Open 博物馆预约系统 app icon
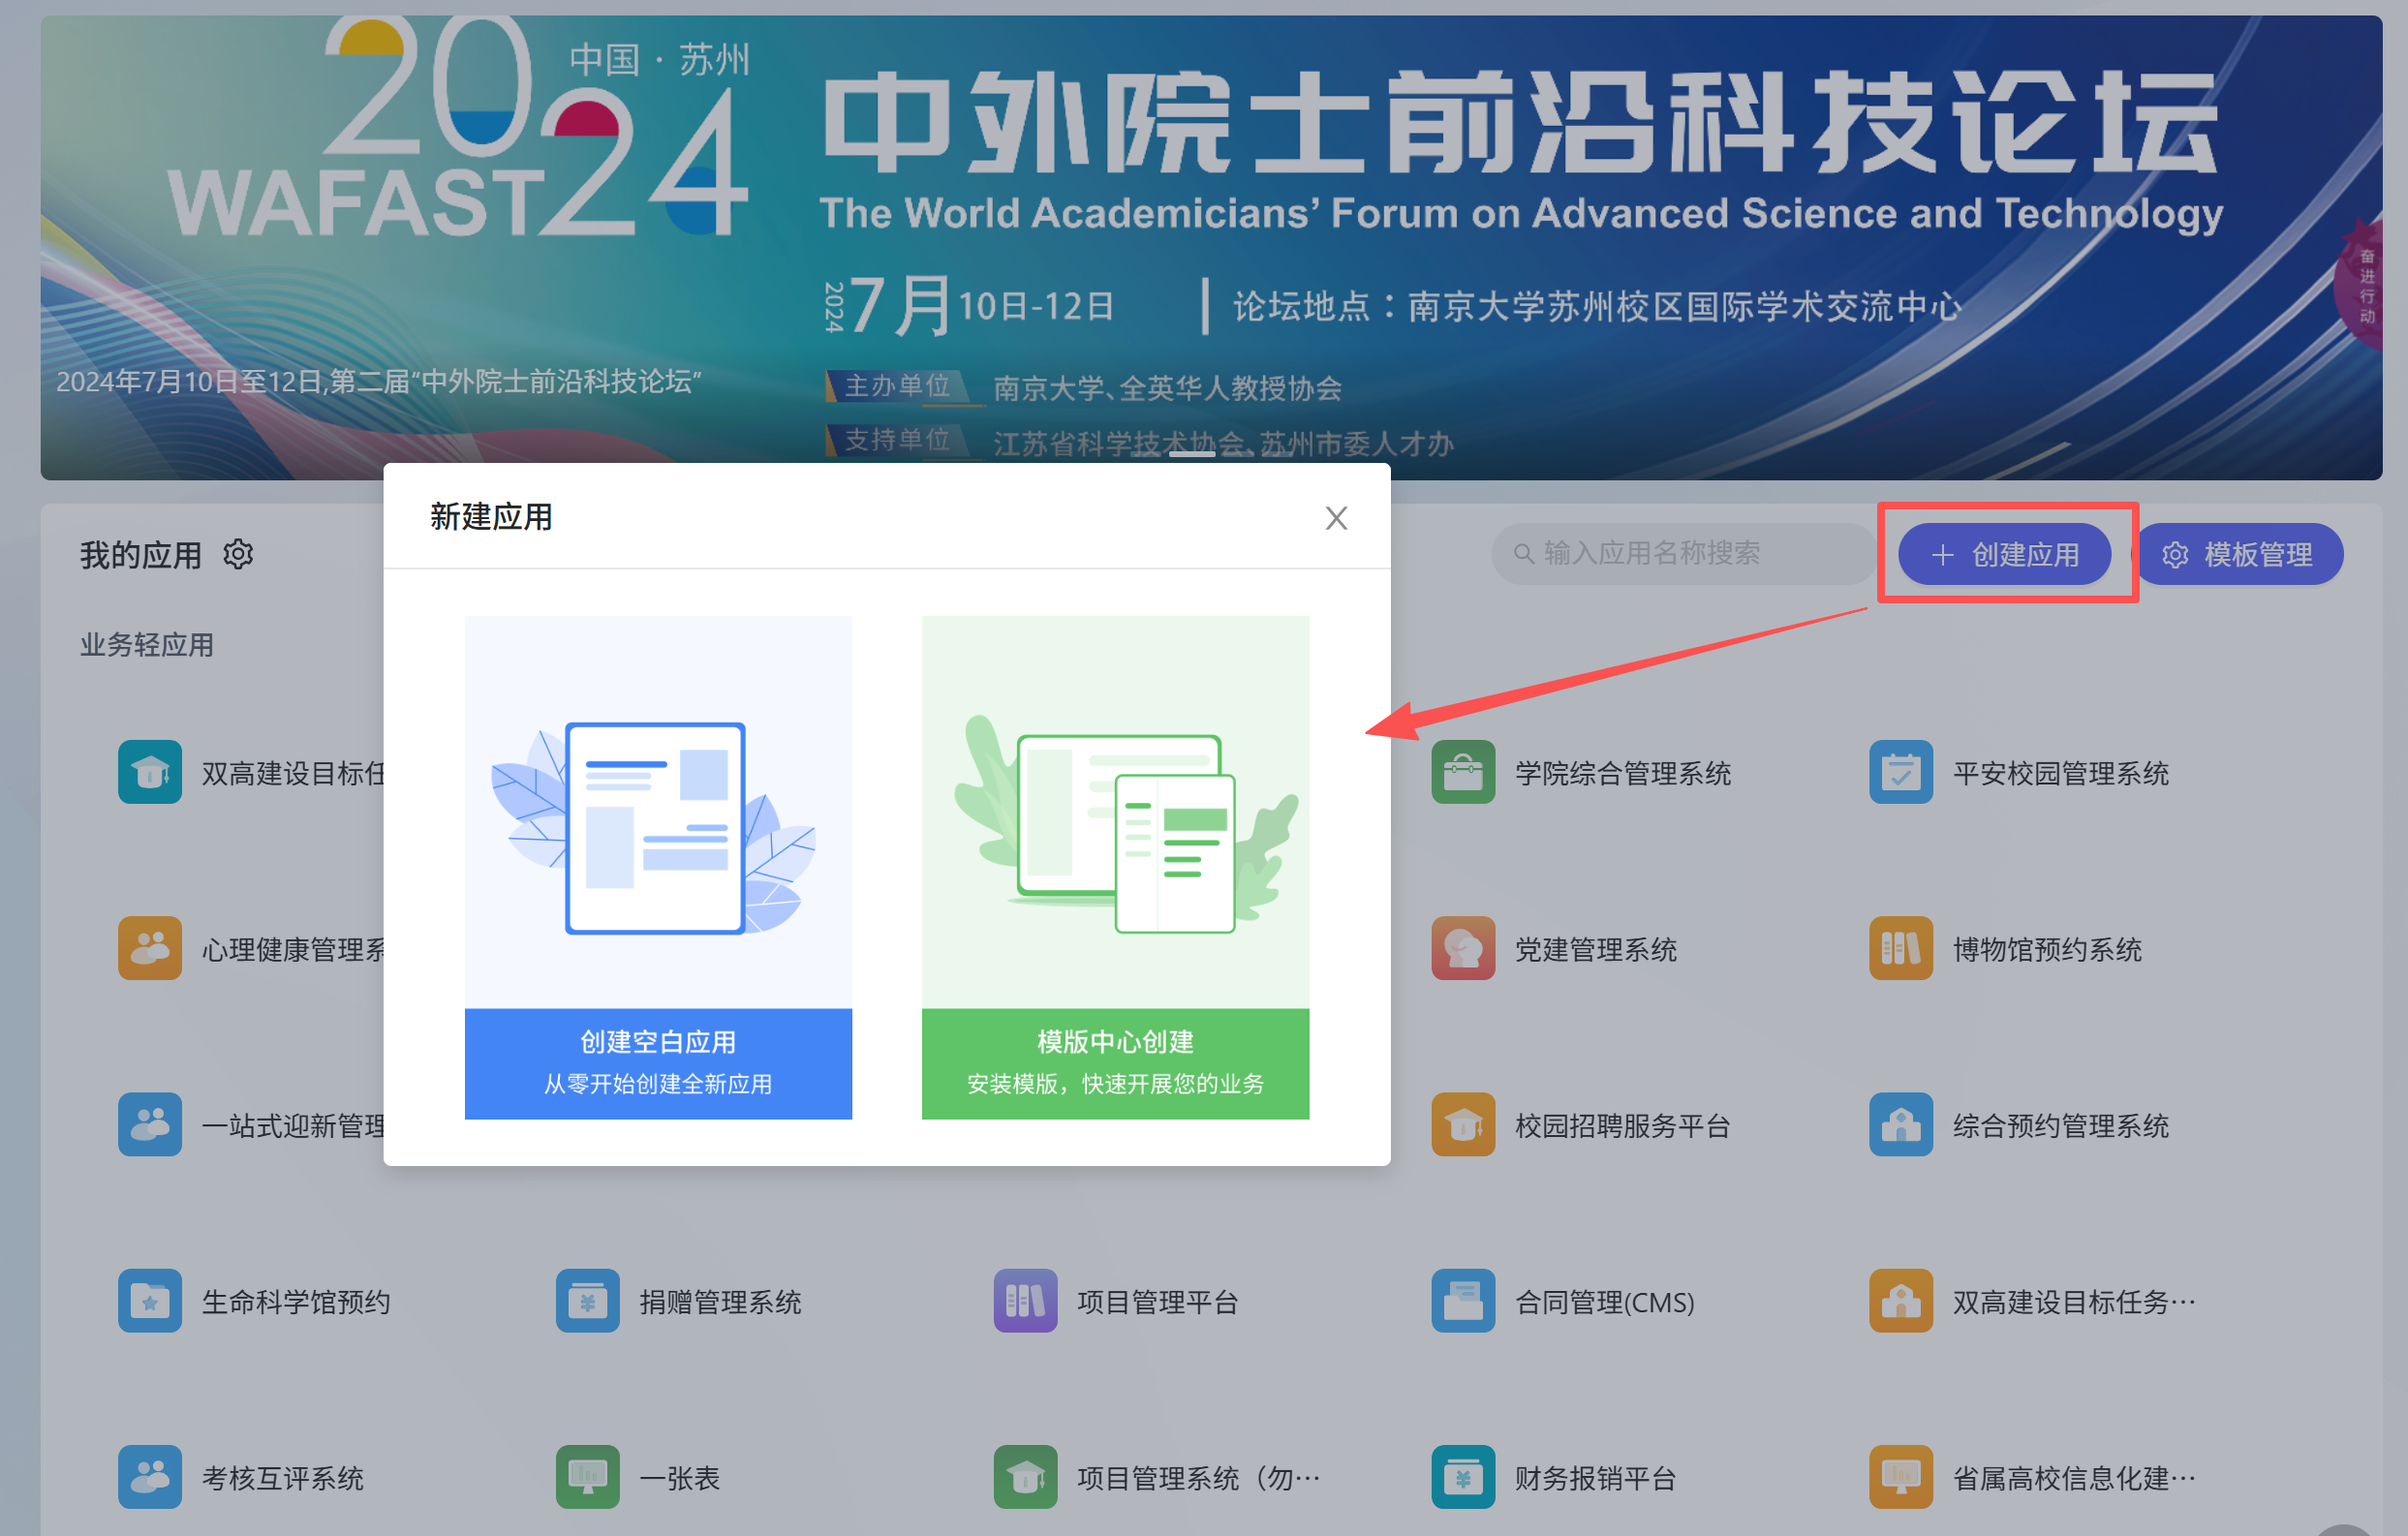Viewport: 2408px width, 1536px height. [x=1901, y=948]
